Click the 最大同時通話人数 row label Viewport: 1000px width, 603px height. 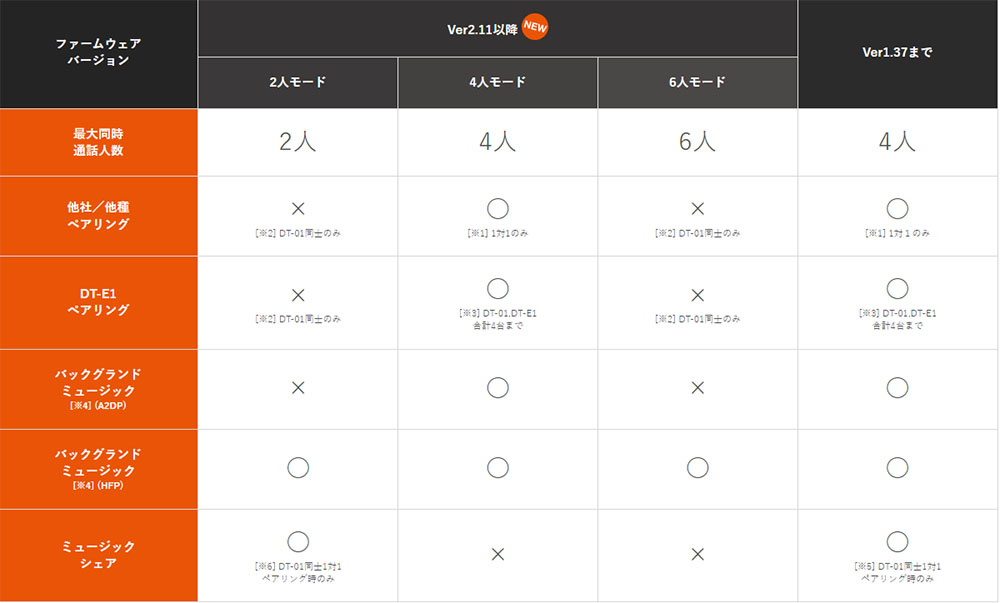point(98,142)
